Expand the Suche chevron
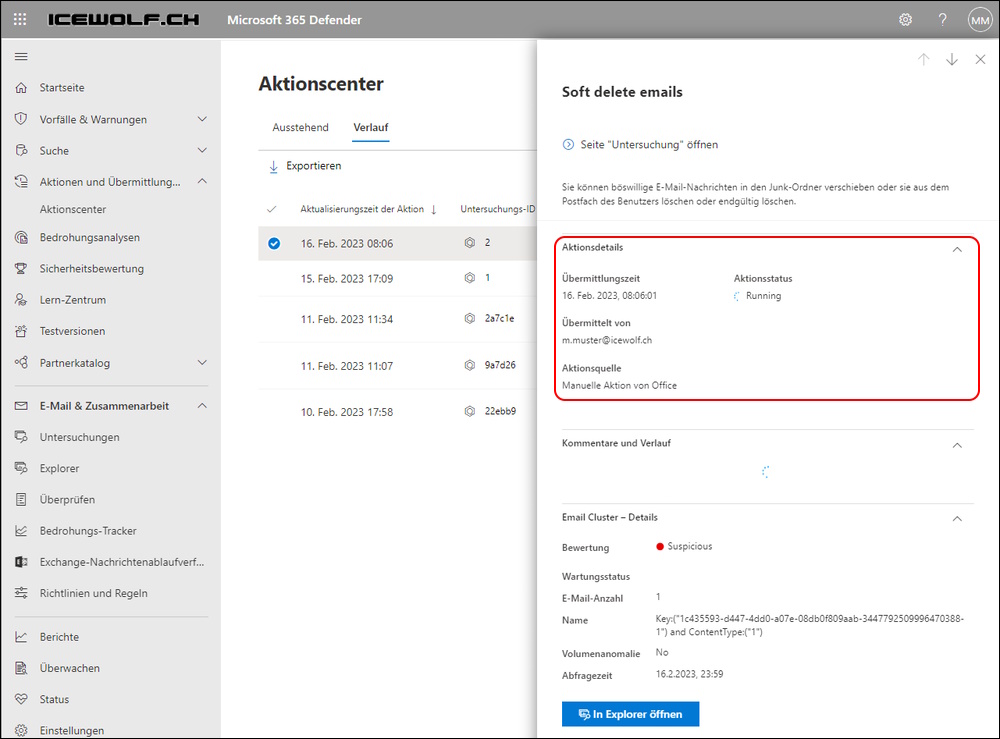This screenshot has height=739, width=1000. [x=202, y=150]
